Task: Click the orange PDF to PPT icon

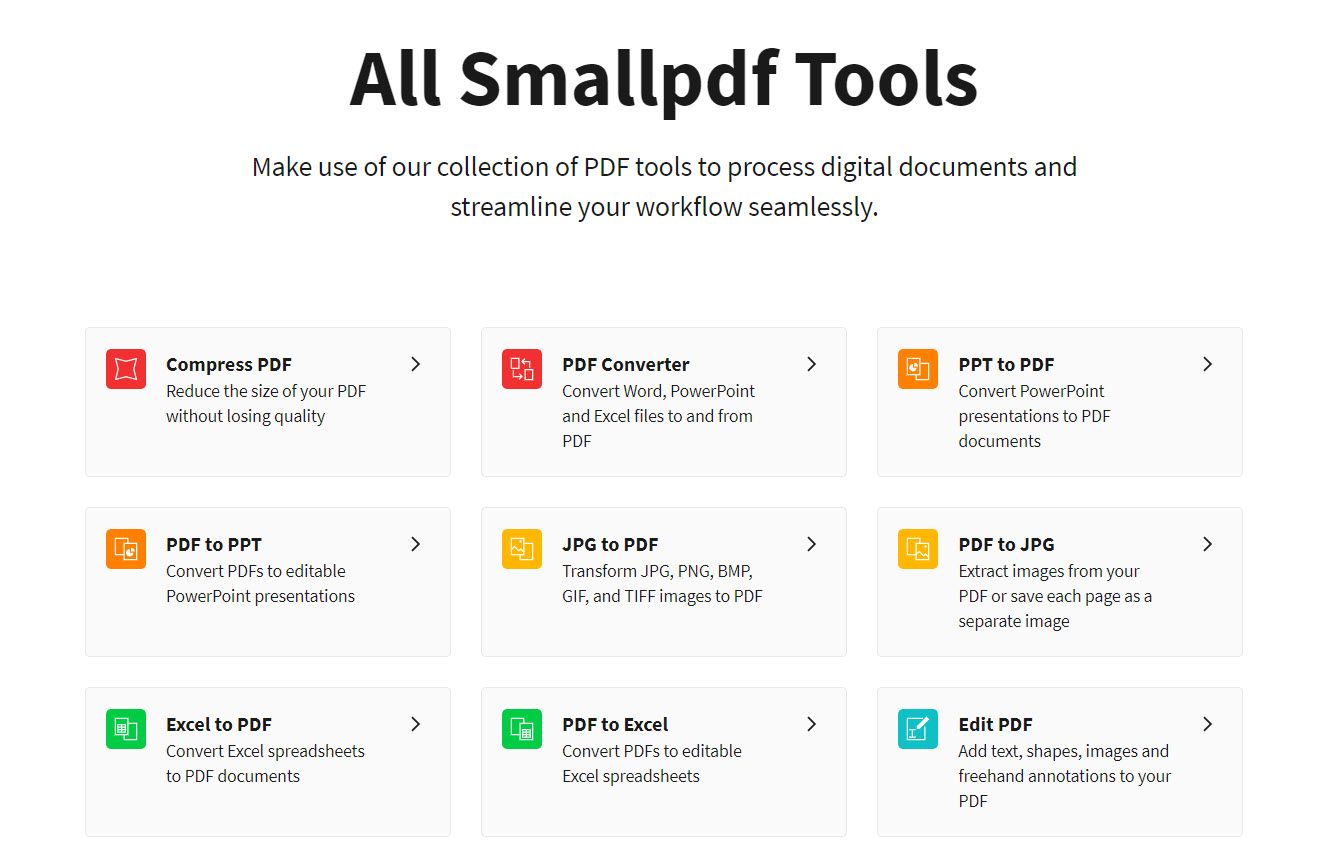Action: tap(125, 548)
